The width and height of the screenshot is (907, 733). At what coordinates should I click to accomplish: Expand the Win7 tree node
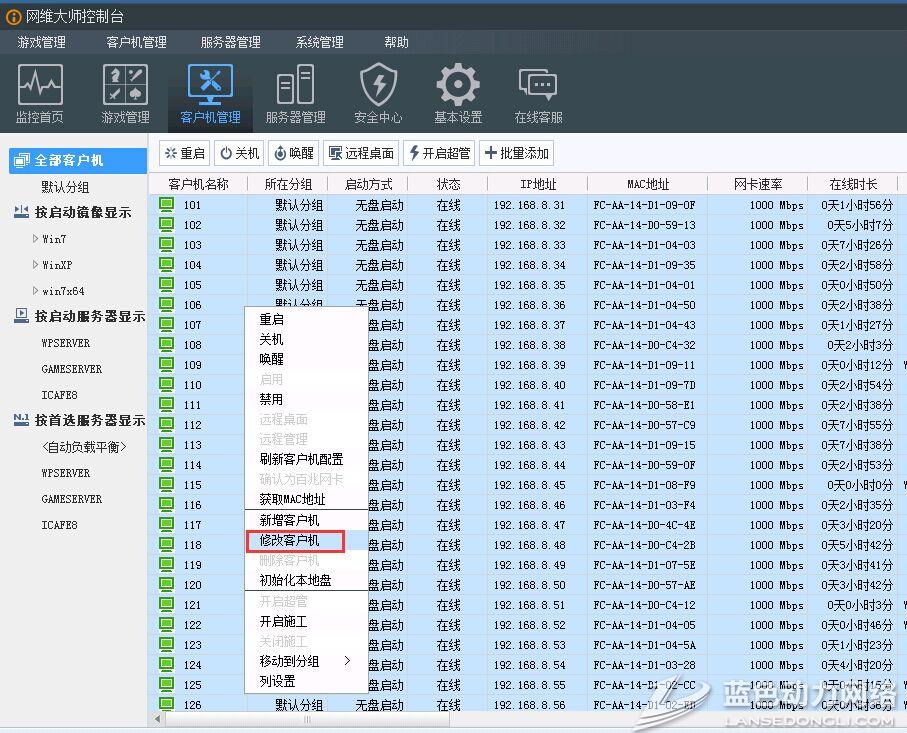(x=37, y=239)
